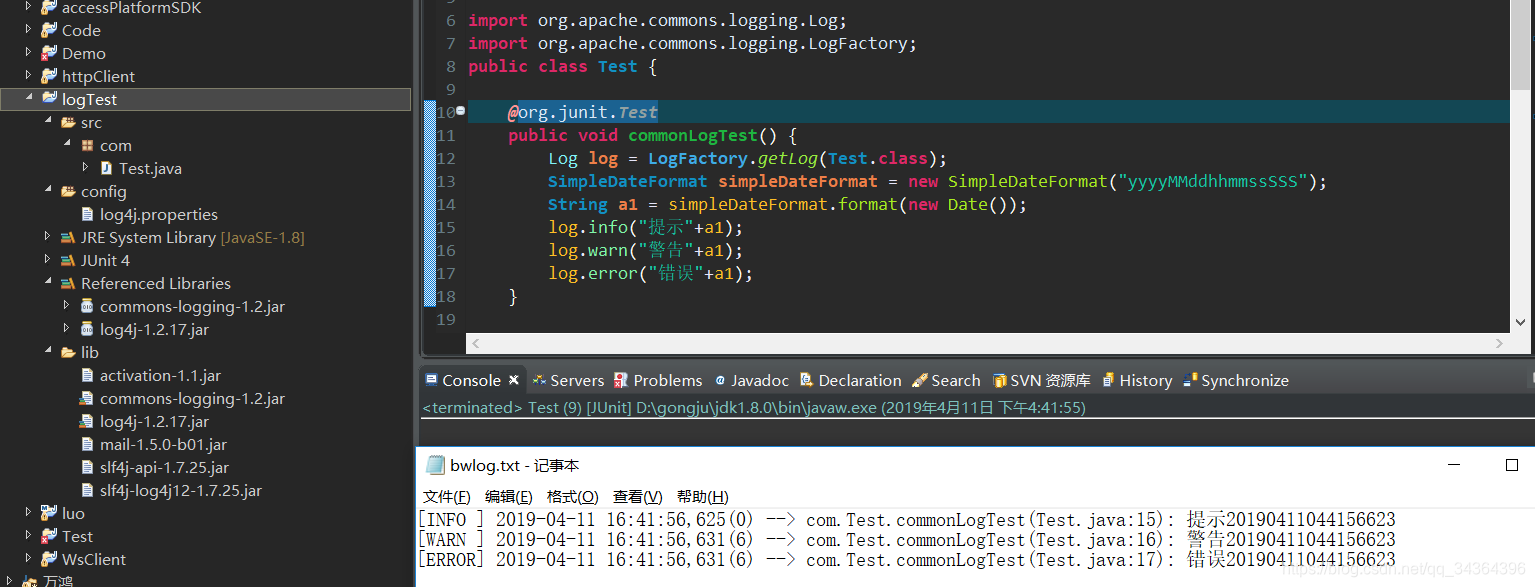The height and width of the screenshot is (587, 1535).
Task: Click the lib folder icon
Action: coord(68,352)
